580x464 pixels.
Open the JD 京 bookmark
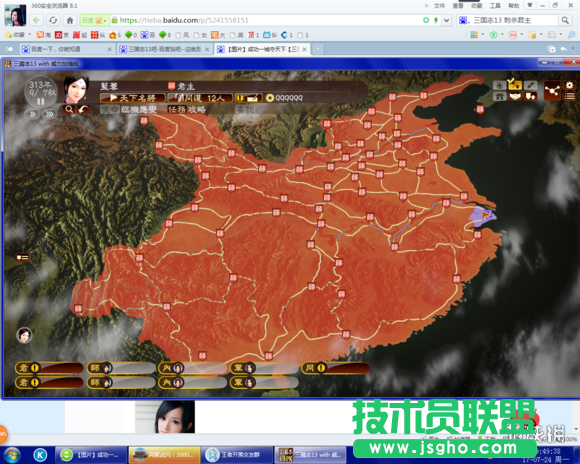click(62, 35)
